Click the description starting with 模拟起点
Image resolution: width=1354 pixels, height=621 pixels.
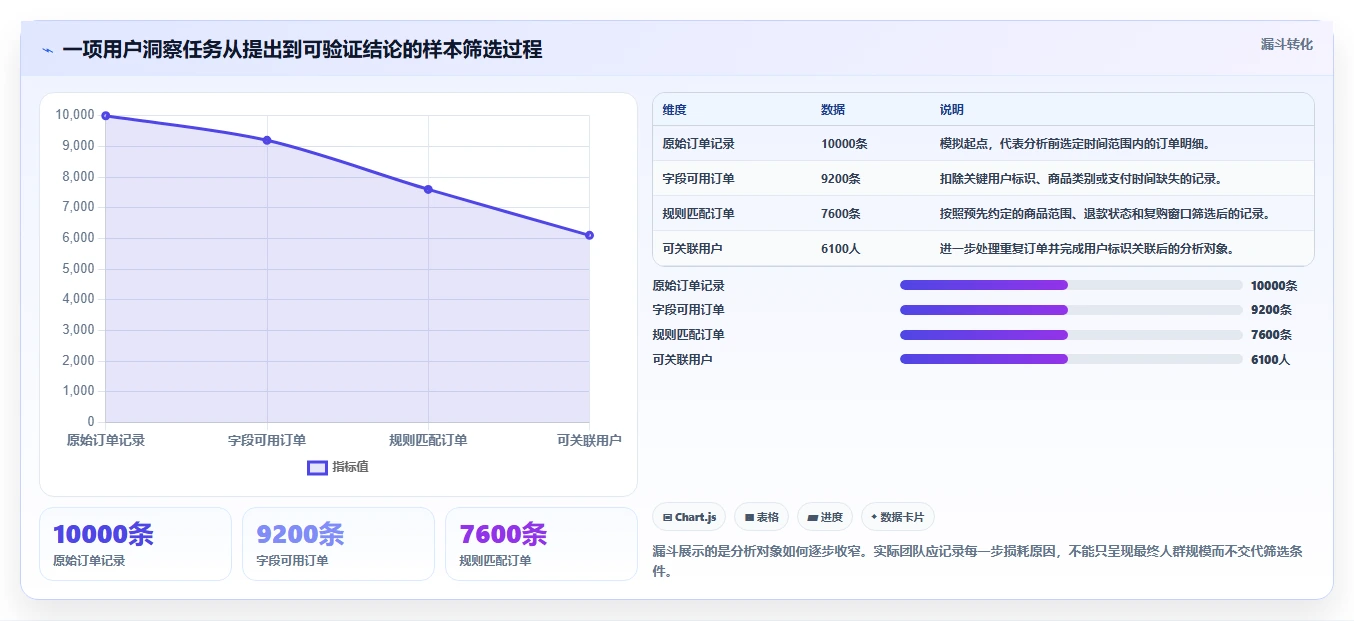pos(1074,144)
